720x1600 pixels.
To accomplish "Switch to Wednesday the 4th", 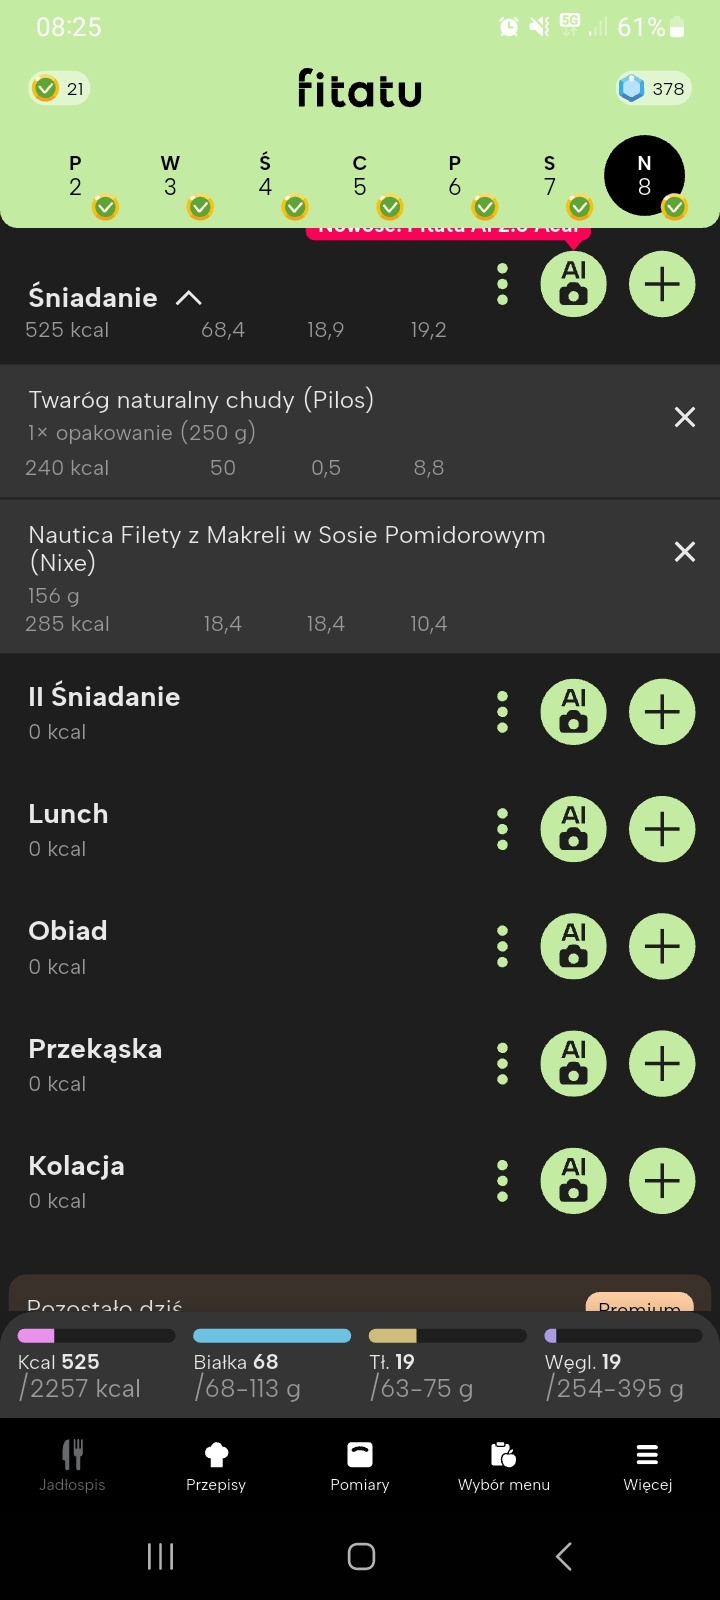I will pyautogui.click(x=265, y=177).
